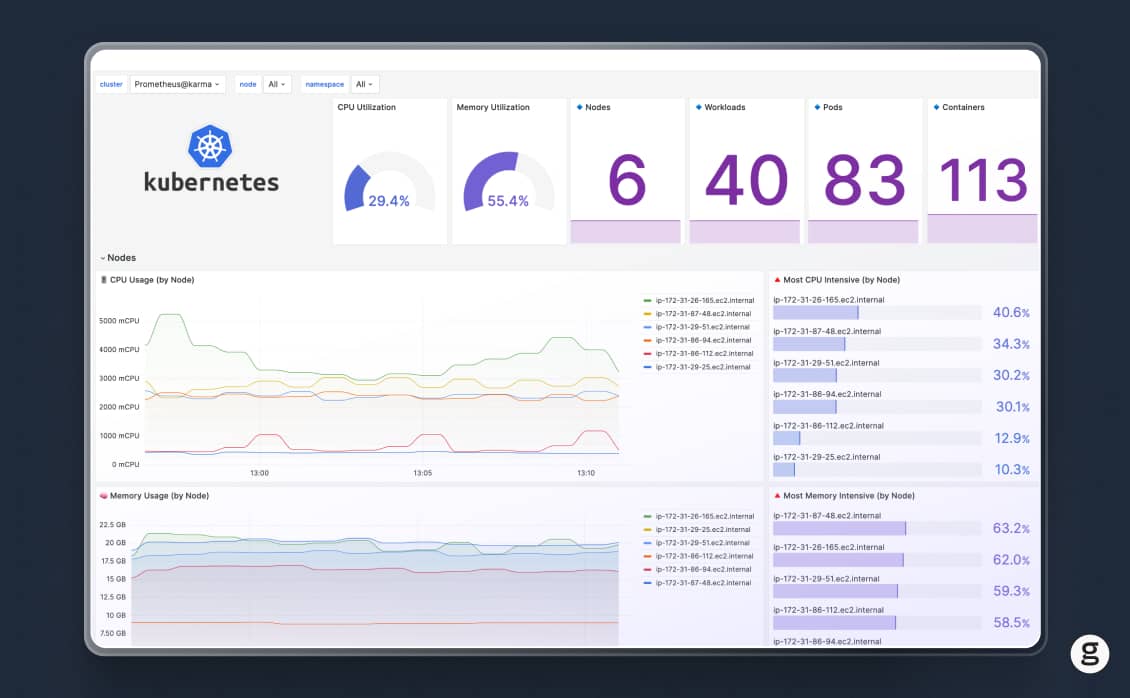The width and height of the screenshot is (1130, 698).
Task: Click the Pods sparkline area under 83
Action: [x=863, y=231]
